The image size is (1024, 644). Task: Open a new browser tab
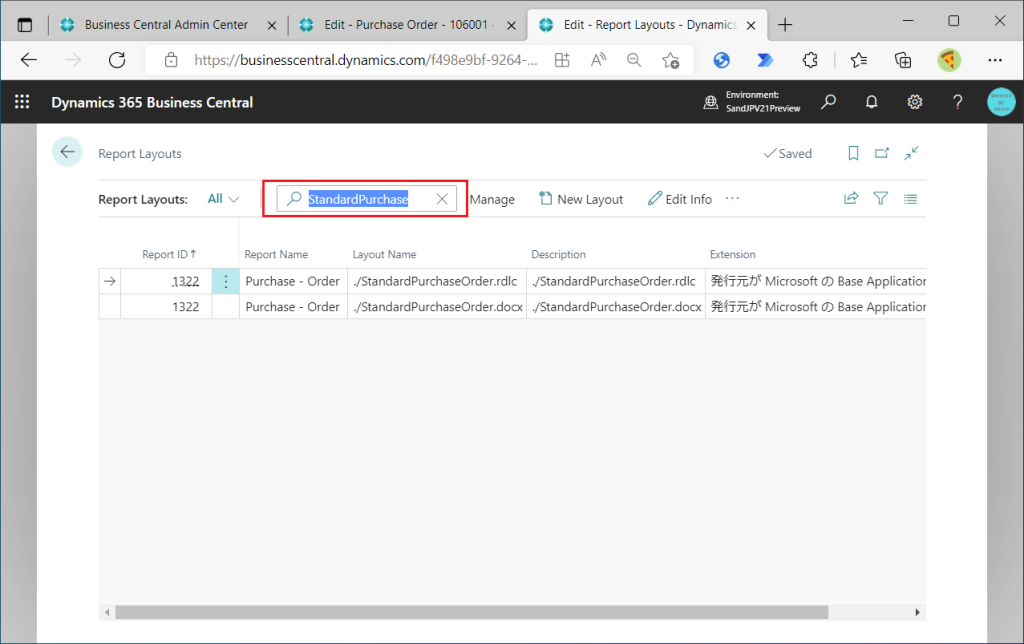click(785, 25)
